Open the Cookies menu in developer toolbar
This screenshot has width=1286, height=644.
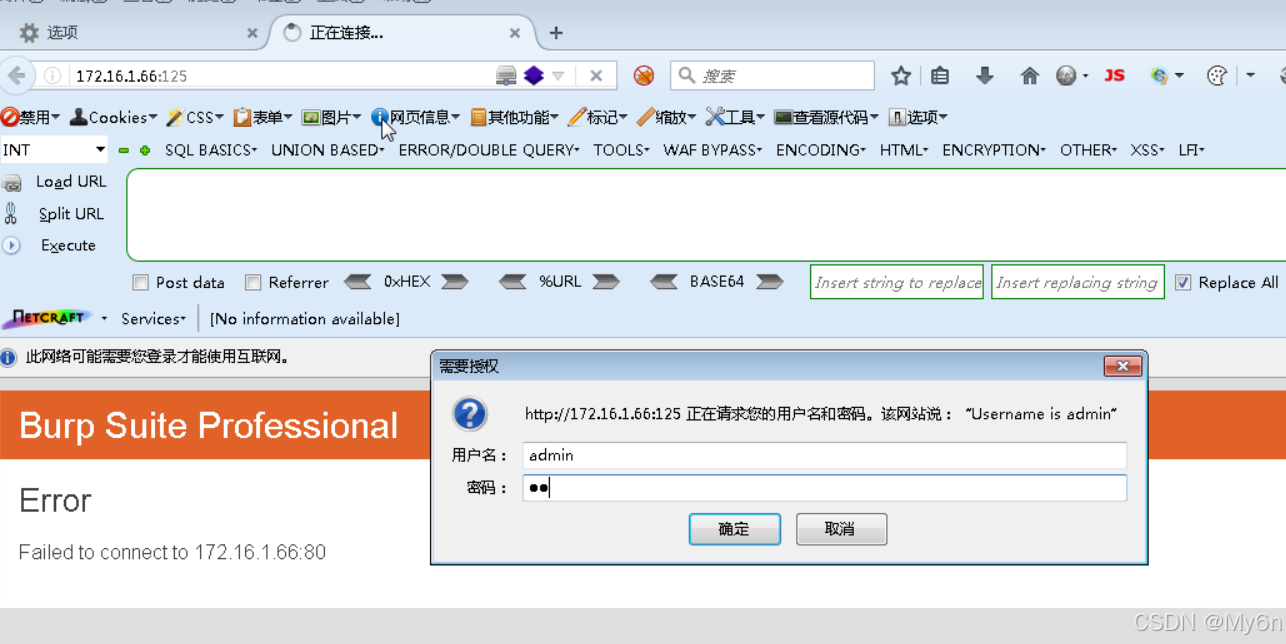pyautogui.click(x=113, y=118)
